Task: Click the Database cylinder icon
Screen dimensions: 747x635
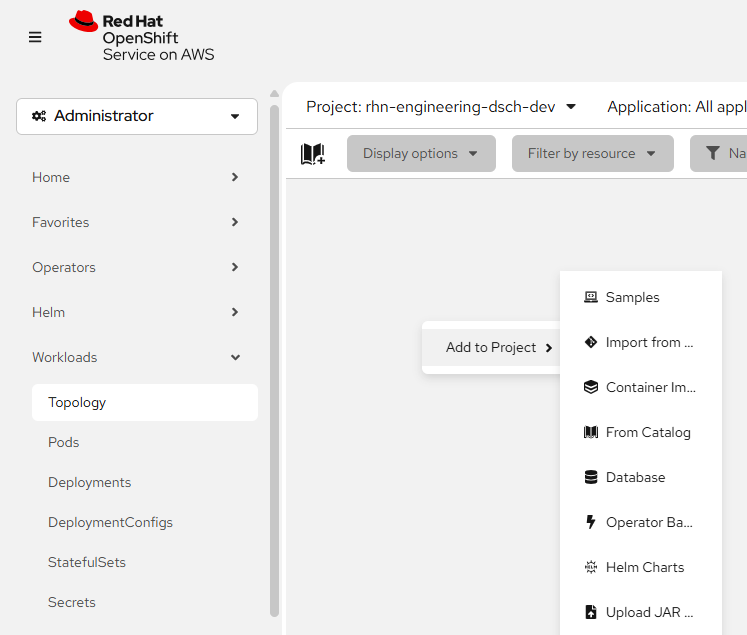Action: click(x=591, y=477)
